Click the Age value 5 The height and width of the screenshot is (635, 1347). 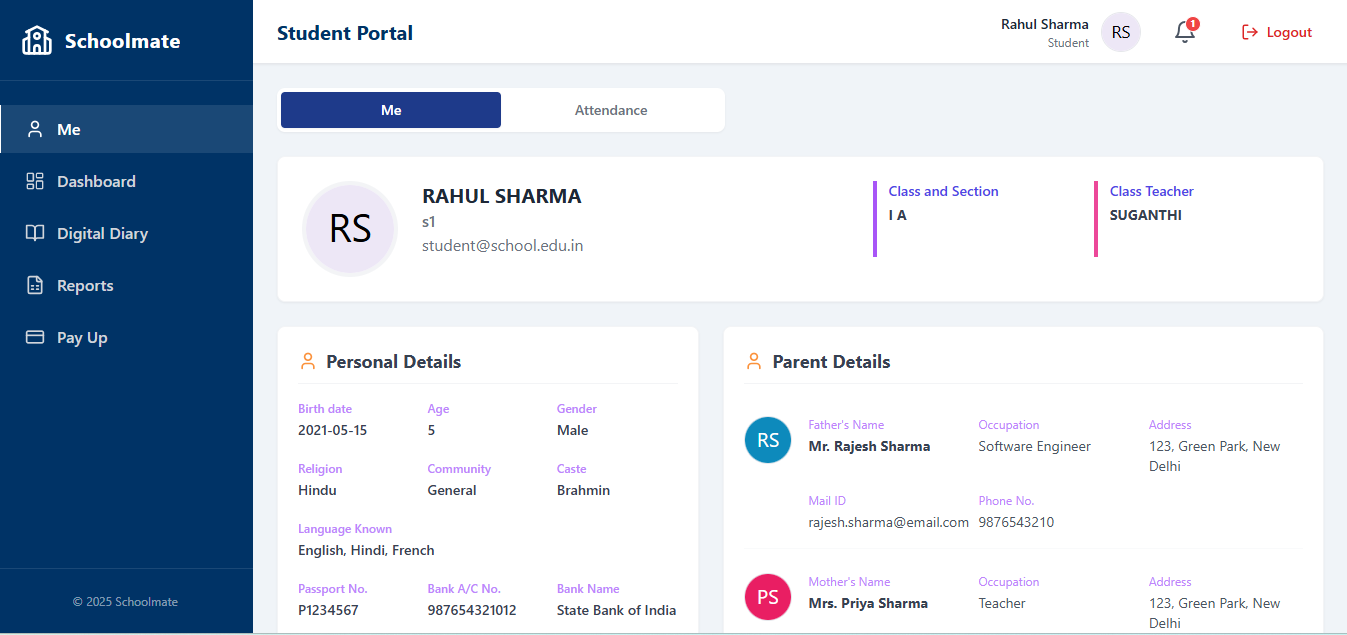(x=432, y=430)
